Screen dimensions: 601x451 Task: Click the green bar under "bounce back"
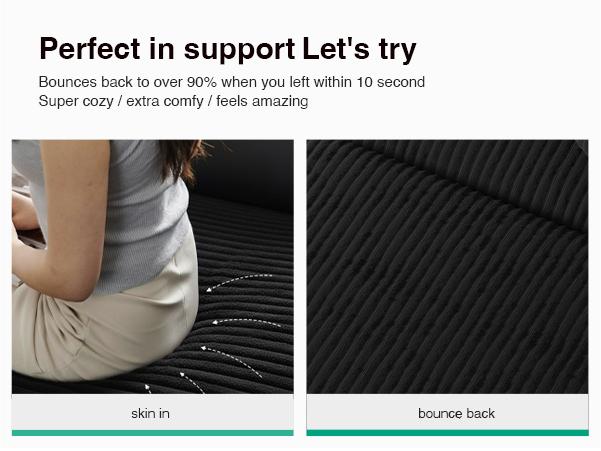coord(447,433)
